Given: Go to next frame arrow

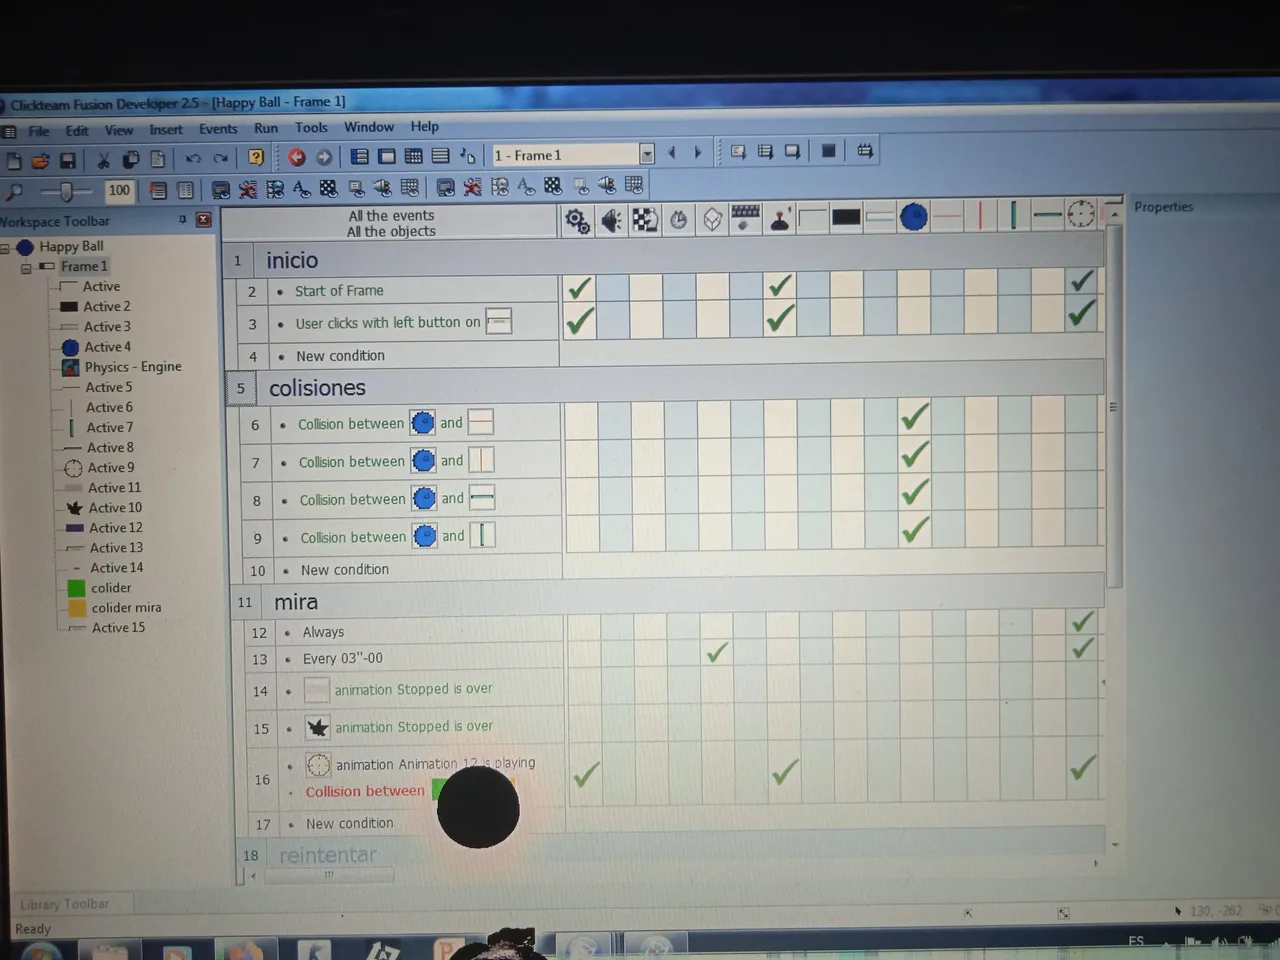Looking at the screenshot, I should 698,152.
